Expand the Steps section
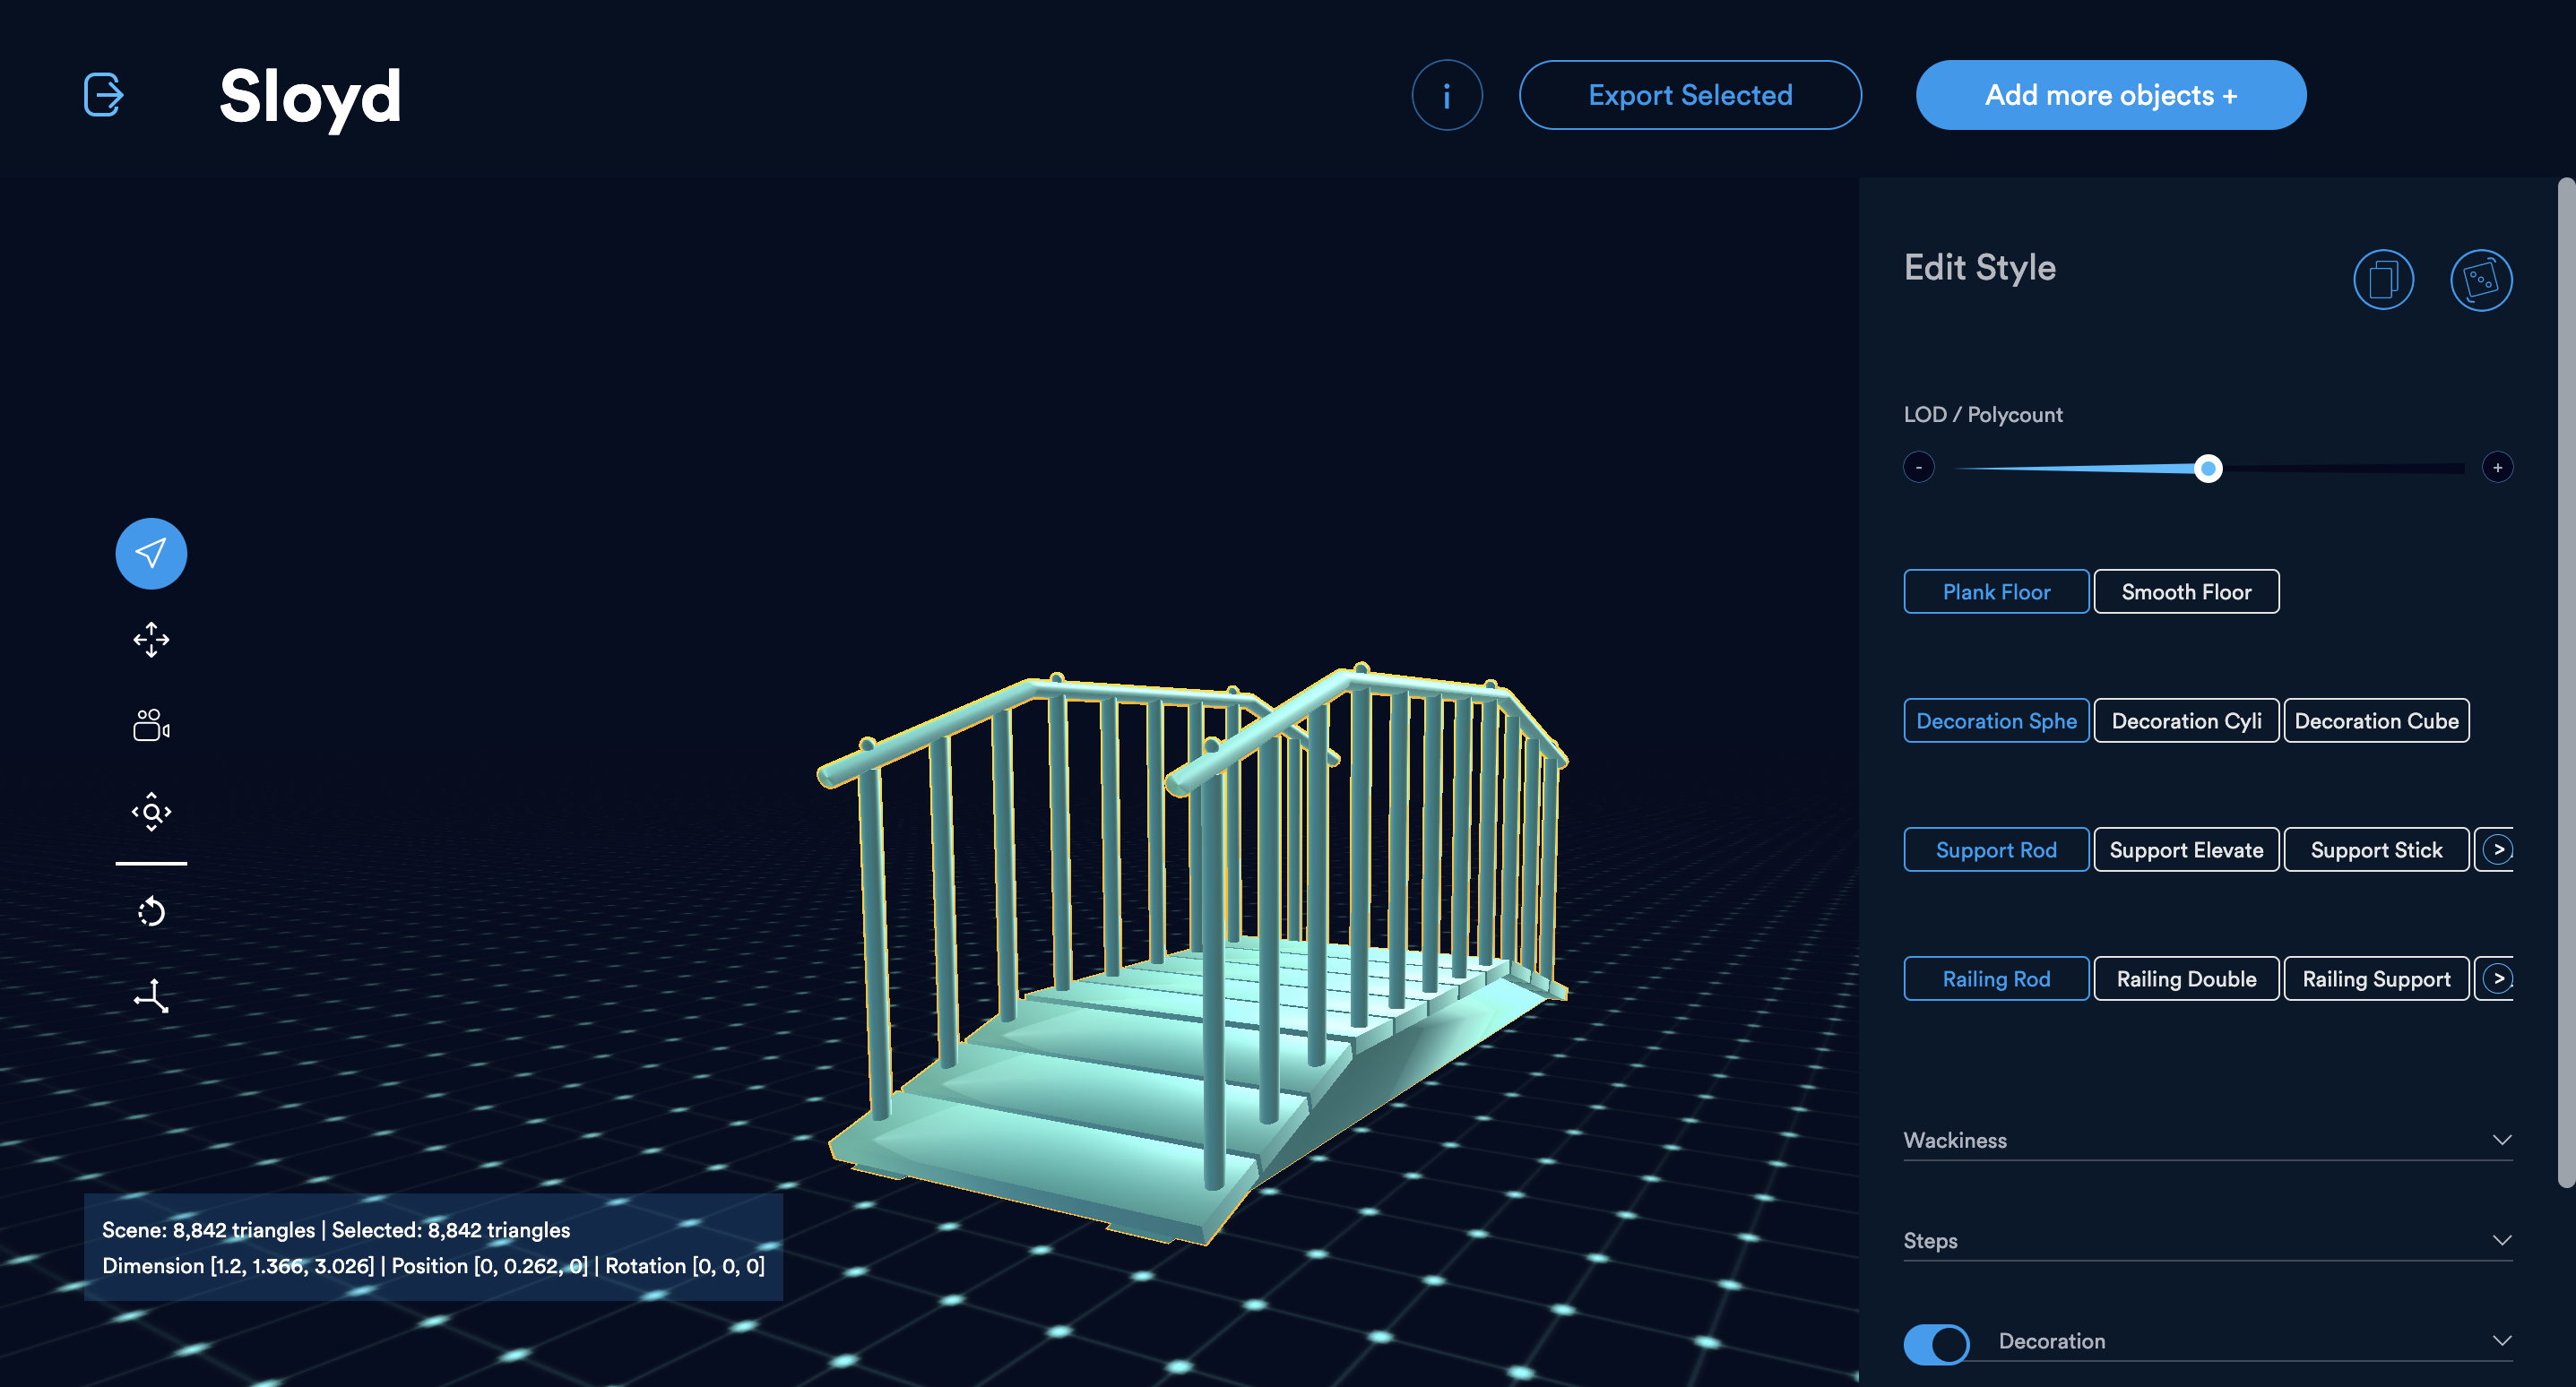Image resolution: width=2576 pixels, height=1387 pixels. tap(2207, 1240)
